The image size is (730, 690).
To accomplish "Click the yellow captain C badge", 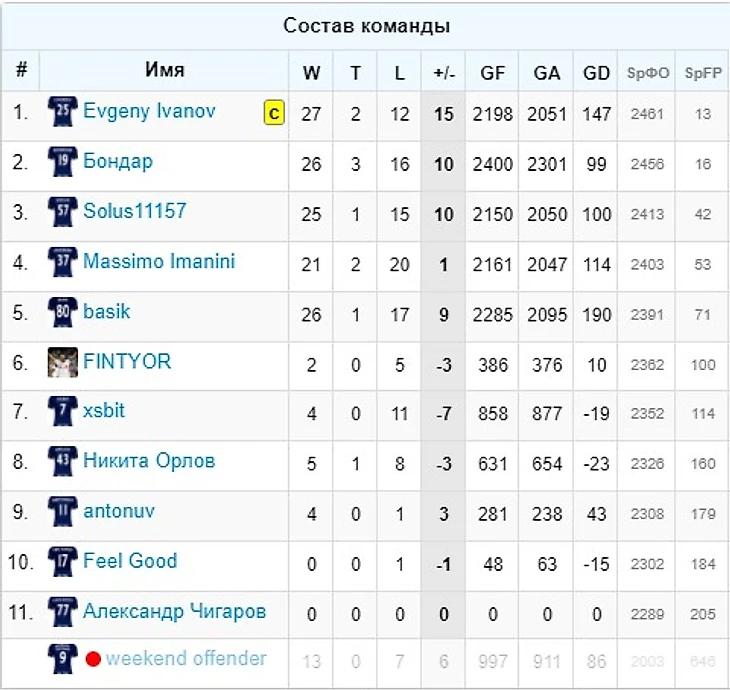I will pyautogui.click(x=273, y=113).
